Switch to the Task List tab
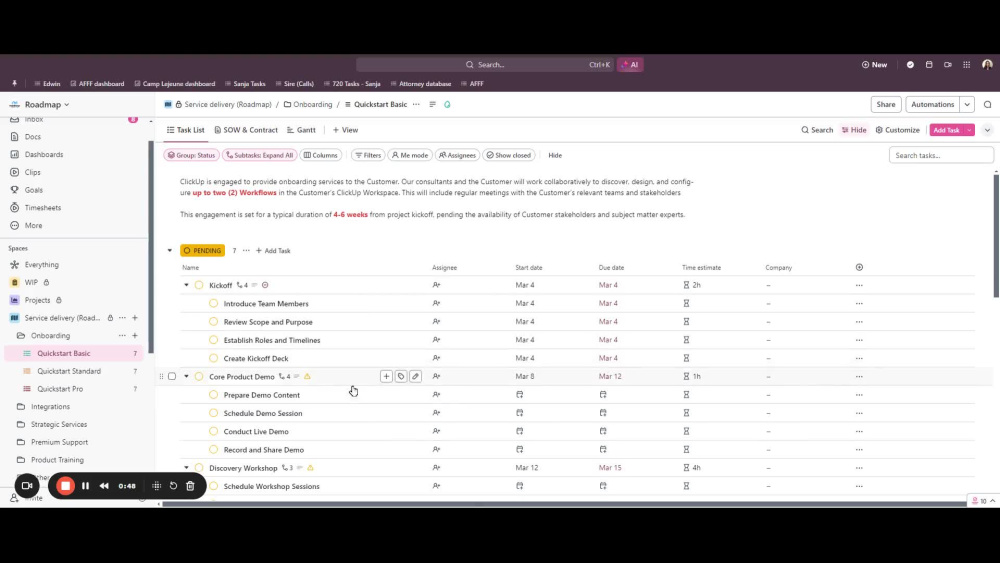The width and height of the screenshot is (1000, 563). click(186, 130)
